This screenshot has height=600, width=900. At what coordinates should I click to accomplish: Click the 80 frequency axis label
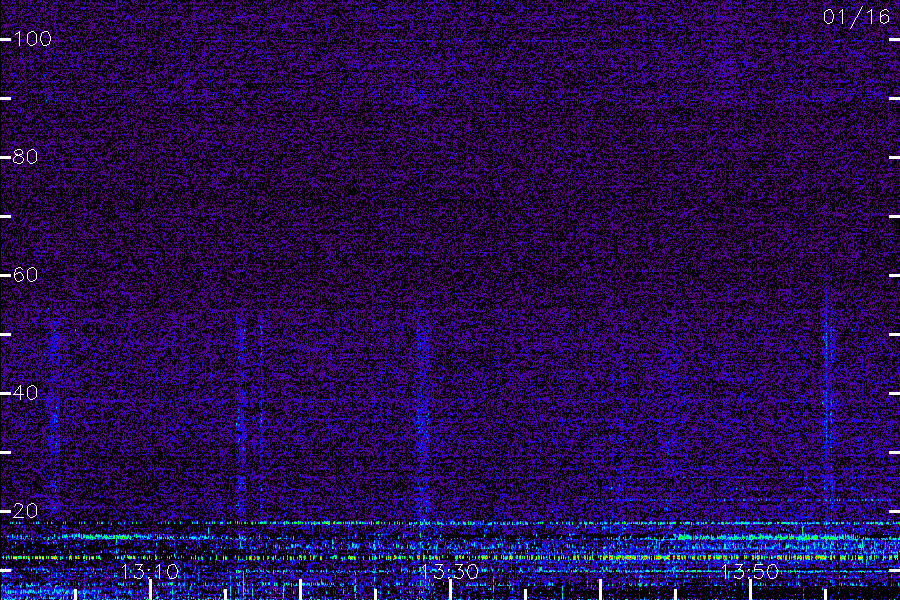point(25,157)
